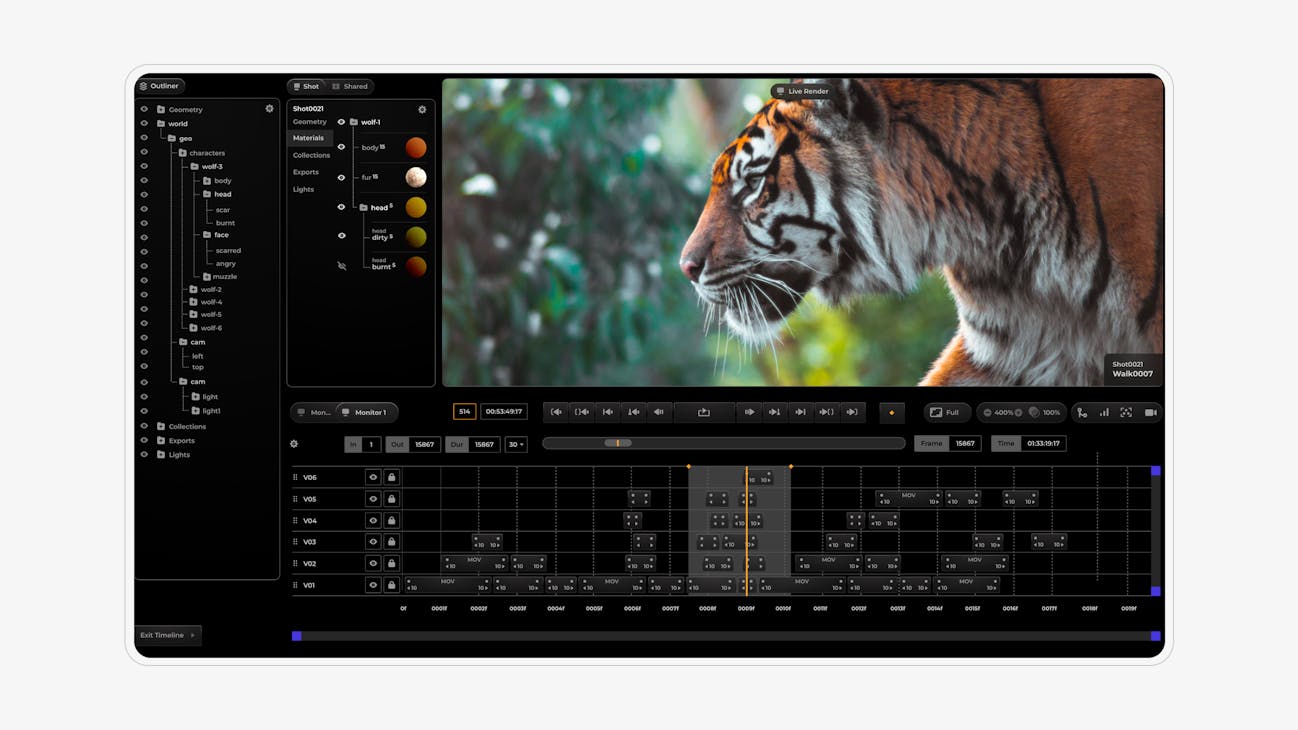Lock the V05 track
The width and height of the screenshot is (1298, 730).
(392, 499)
